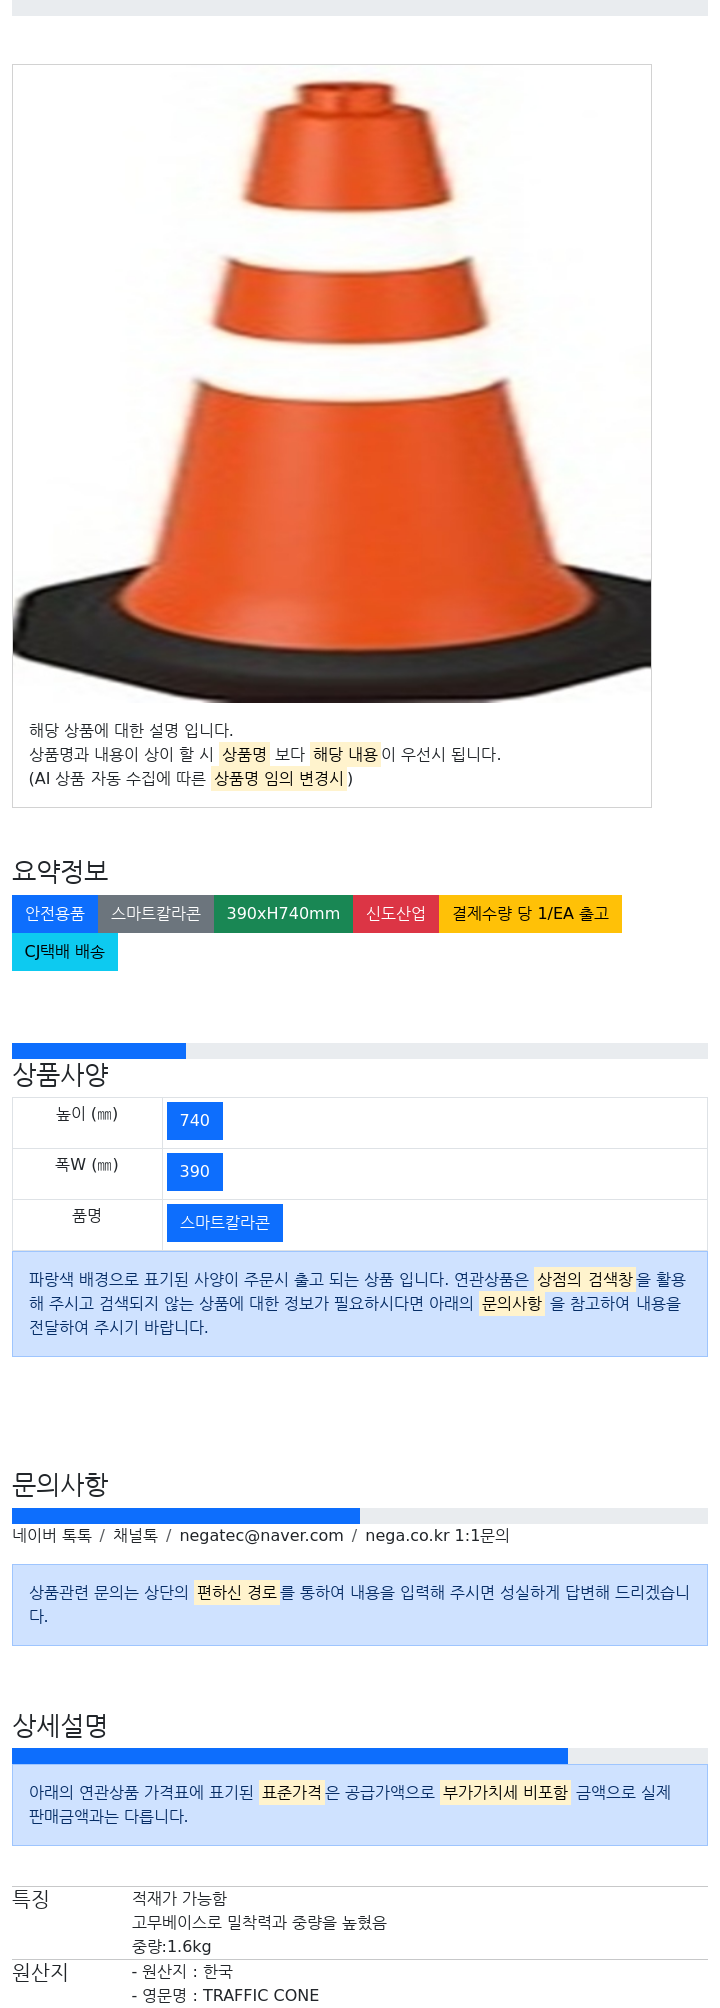Click the CJ택배 배송 cyan tag

pyautogui.click(x=65, y=952)
